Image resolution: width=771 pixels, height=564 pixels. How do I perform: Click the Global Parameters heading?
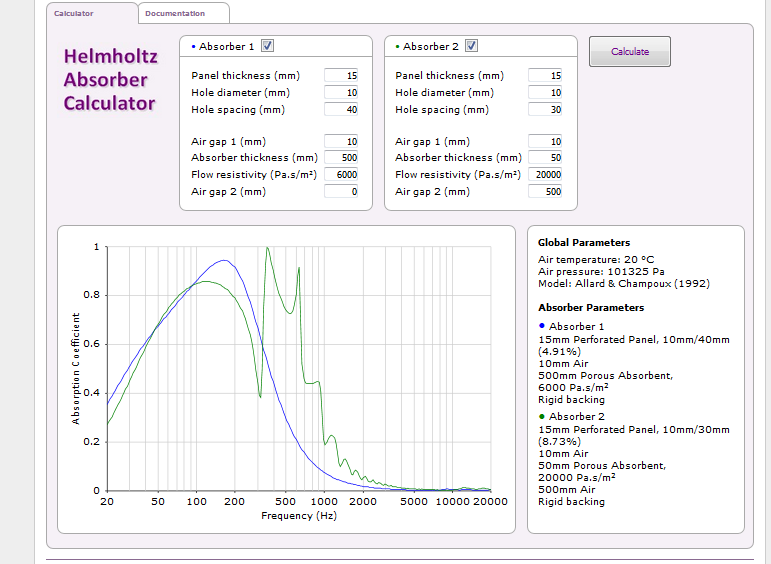[x=584, y=242]
